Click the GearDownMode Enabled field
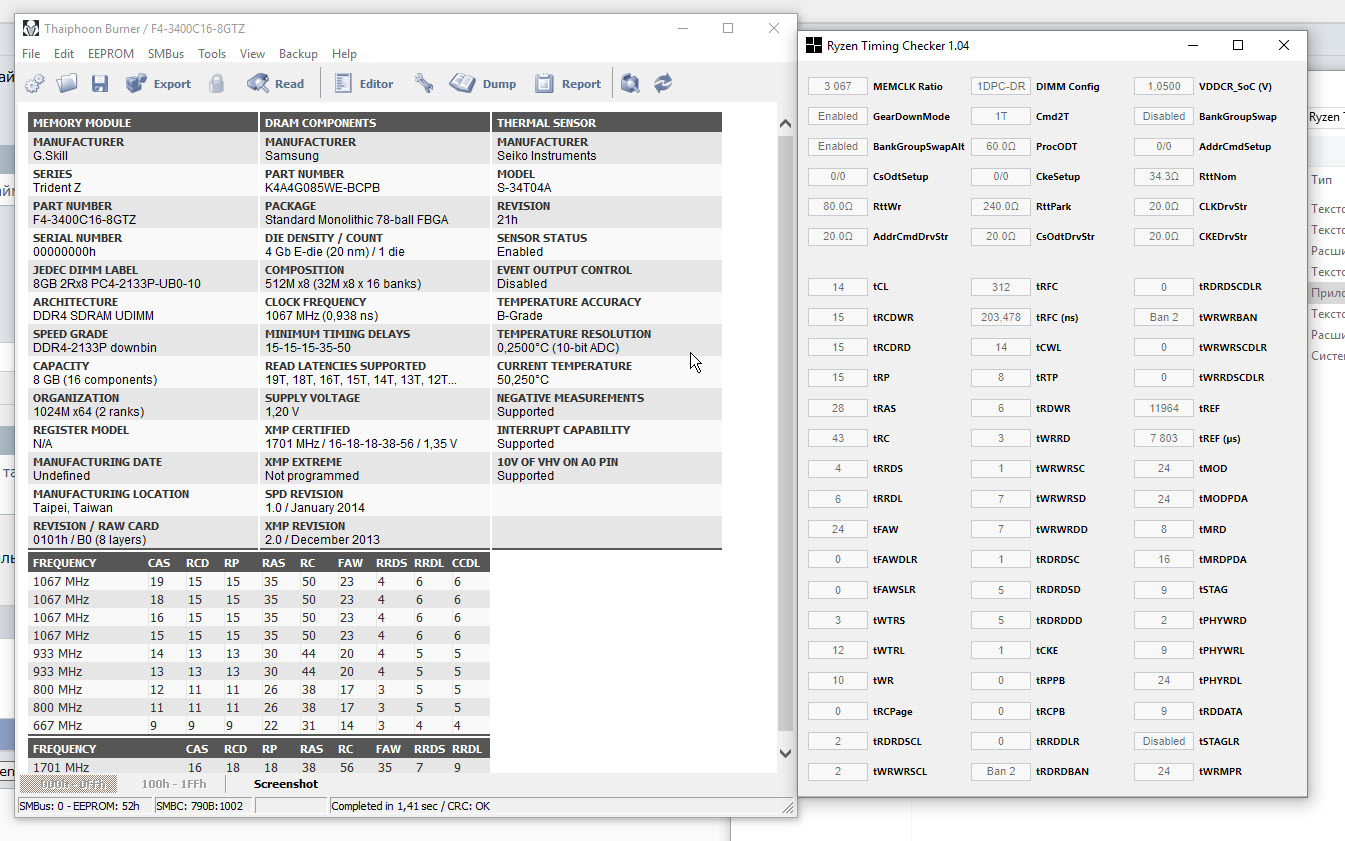1345x841 pixels. (x=838, y=116)
